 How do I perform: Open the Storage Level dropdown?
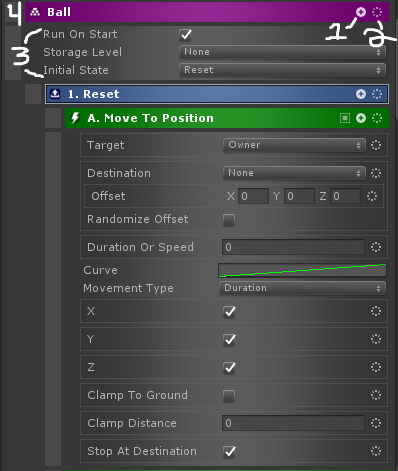pyautogui.click(x=282, y=52)
